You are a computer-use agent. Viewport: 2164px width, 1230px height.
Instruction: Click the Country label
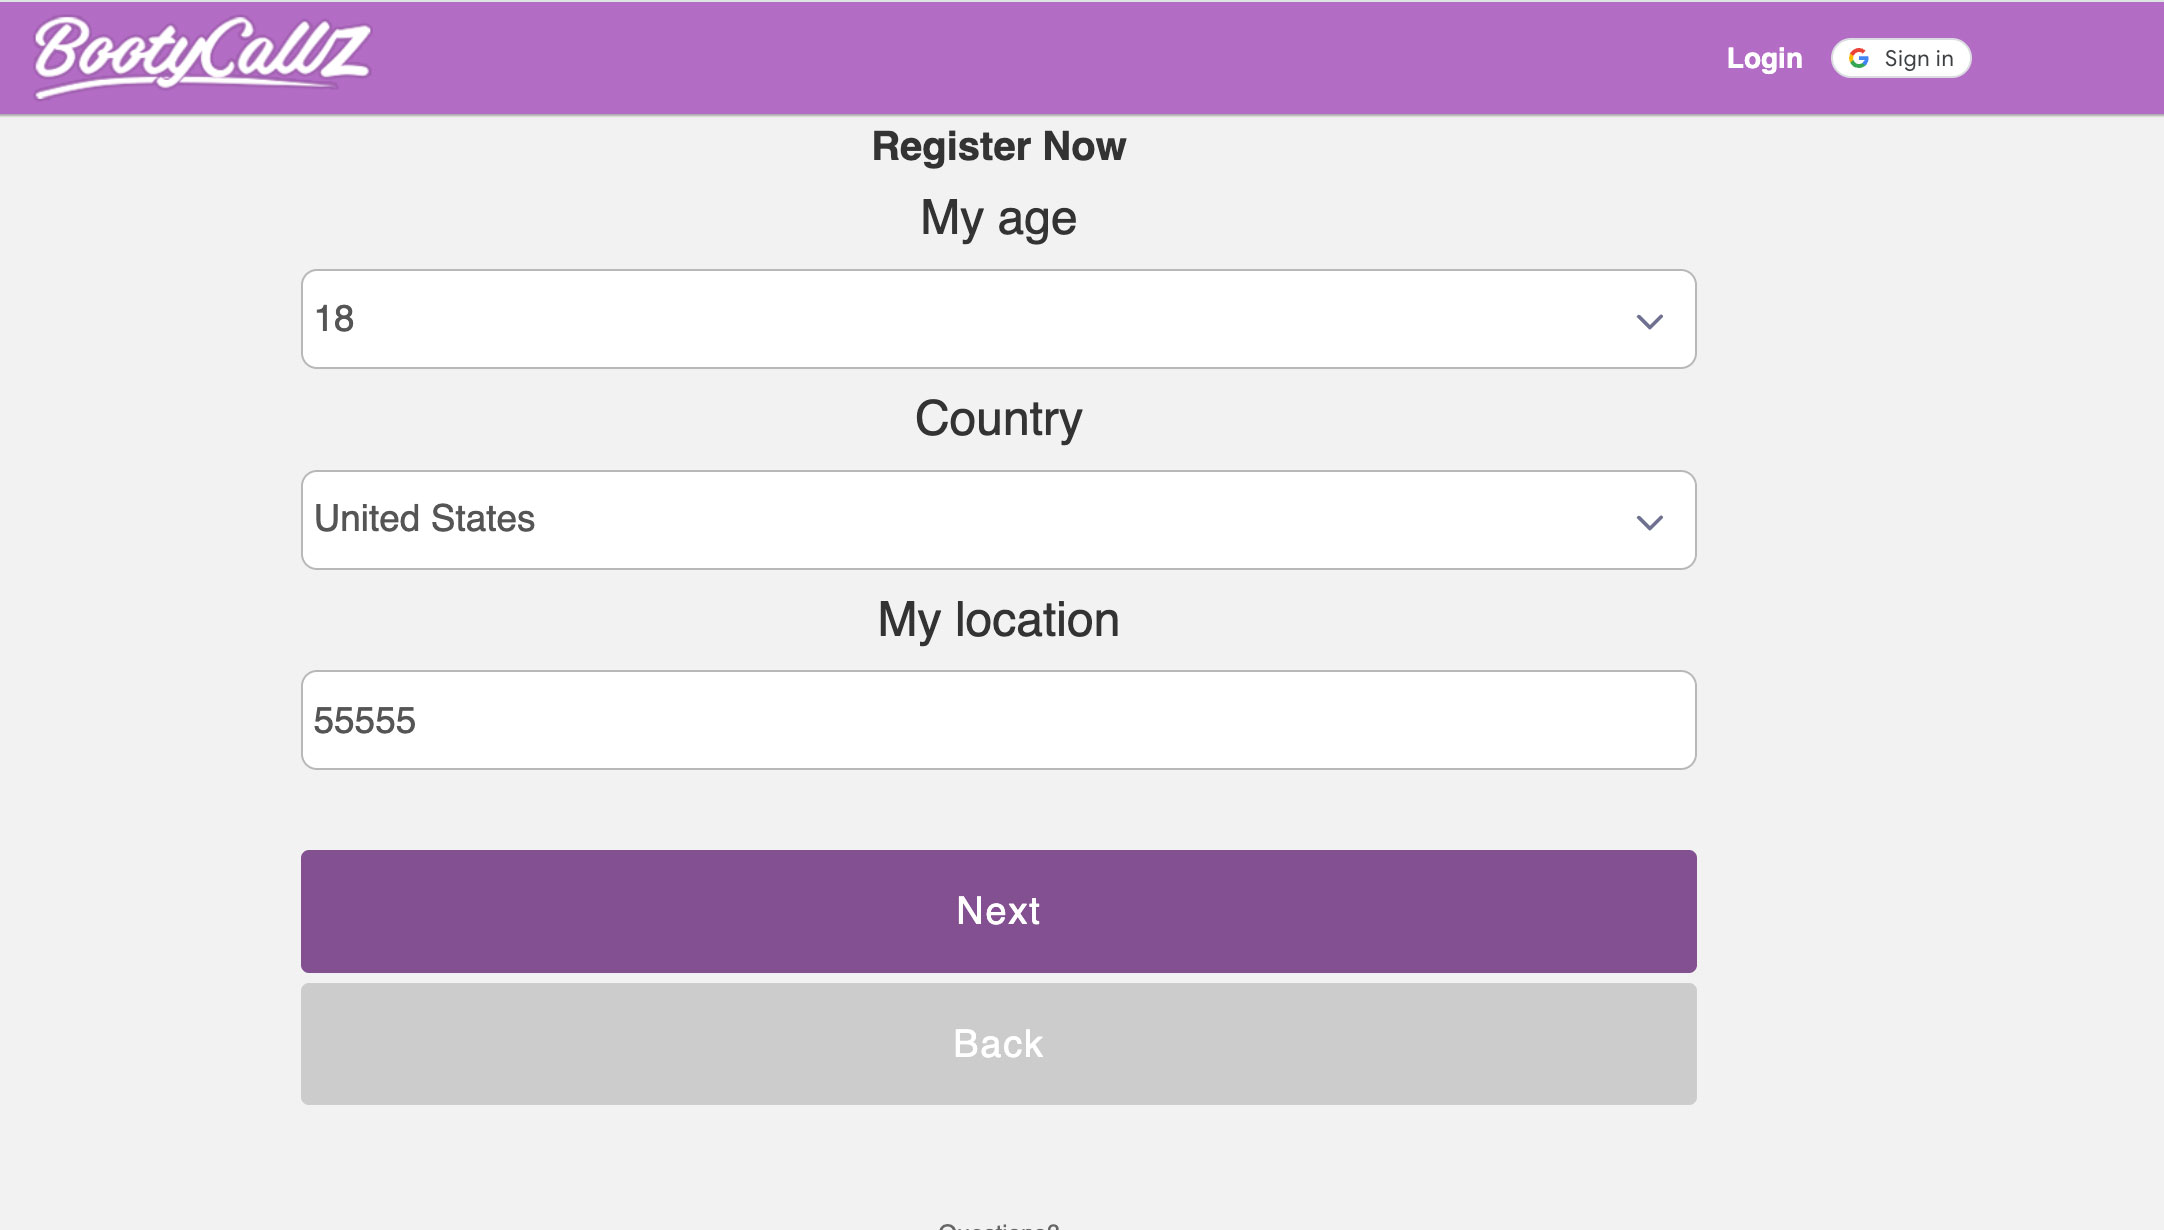tap(998, 418)
